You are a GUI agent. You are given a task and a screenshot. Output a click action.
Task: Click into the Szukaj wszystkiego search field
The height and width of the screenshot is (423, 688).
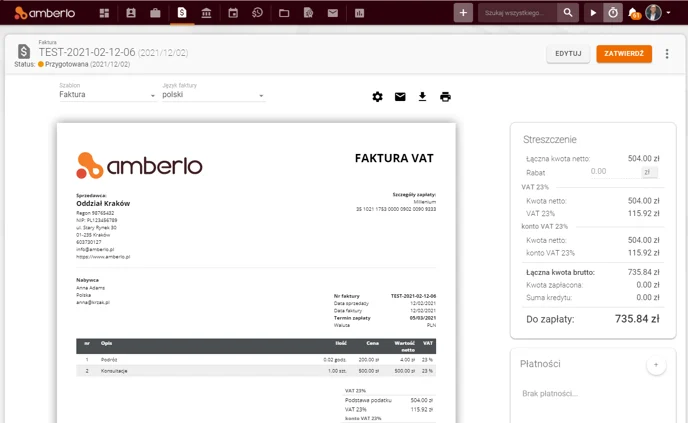tap(518, 13)
